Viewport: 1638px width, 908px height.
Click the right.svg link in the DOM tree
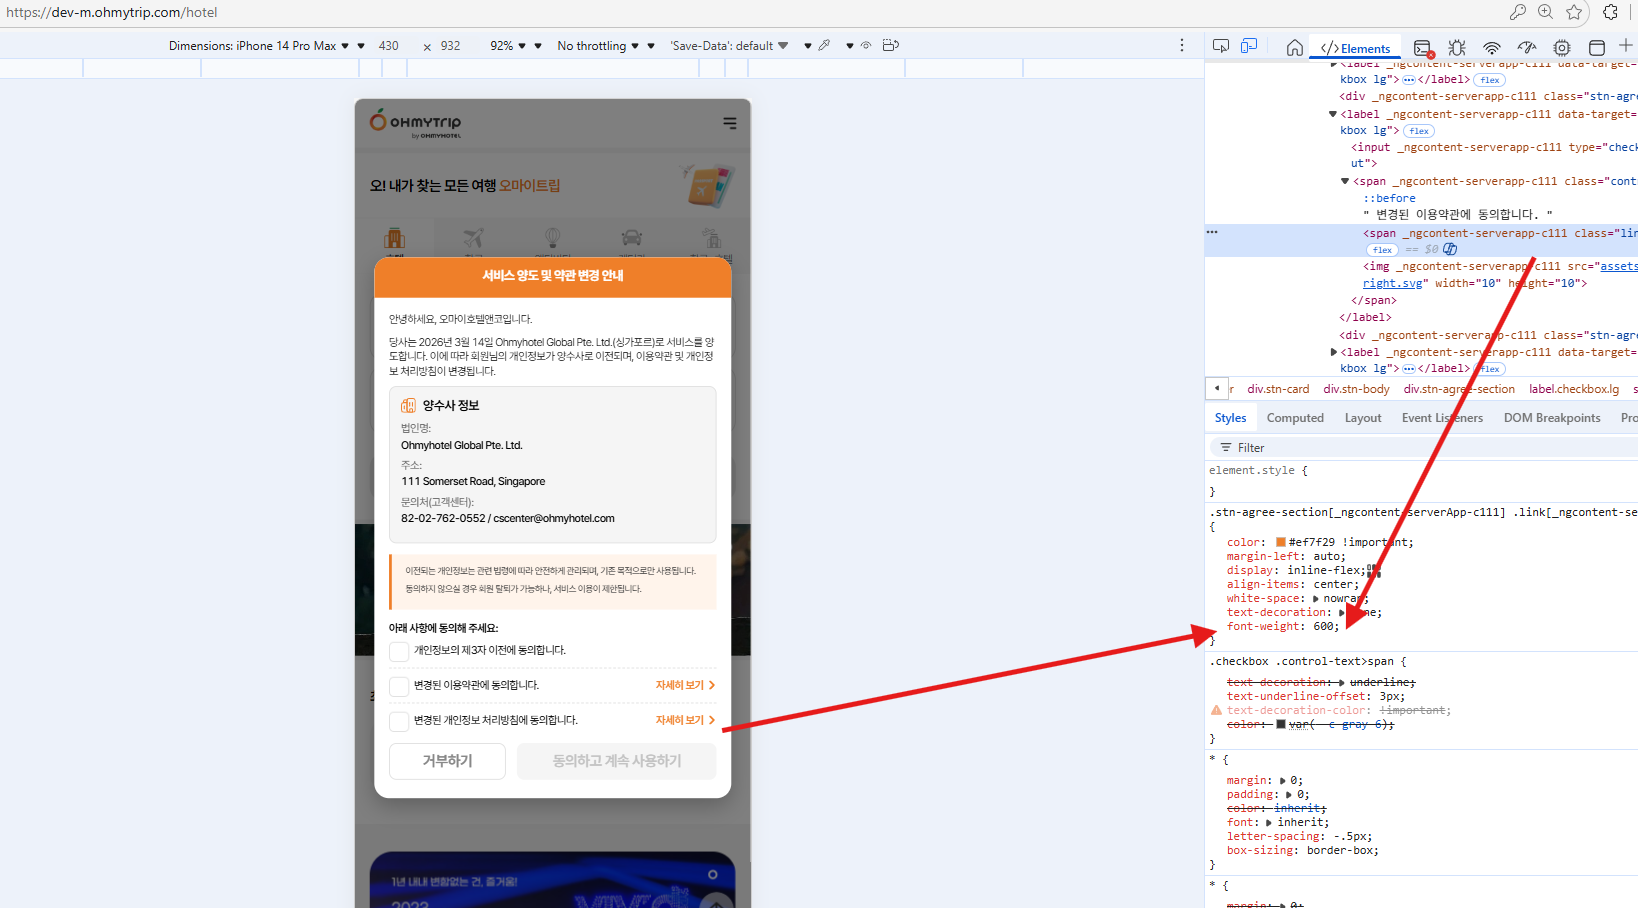1392,284
